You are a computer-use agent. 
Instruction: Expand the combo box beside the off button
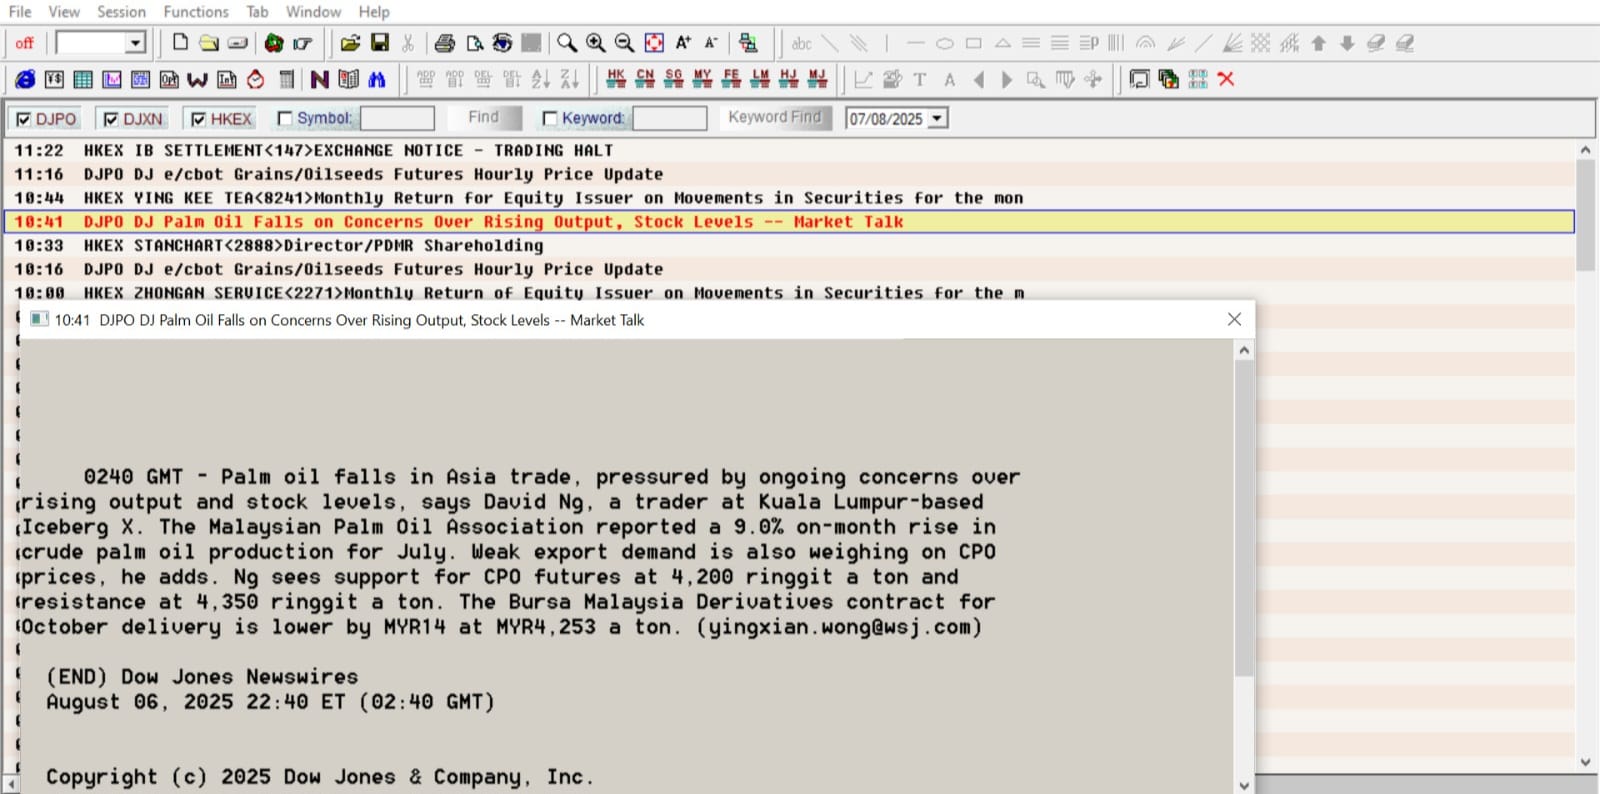pos(135,43)
